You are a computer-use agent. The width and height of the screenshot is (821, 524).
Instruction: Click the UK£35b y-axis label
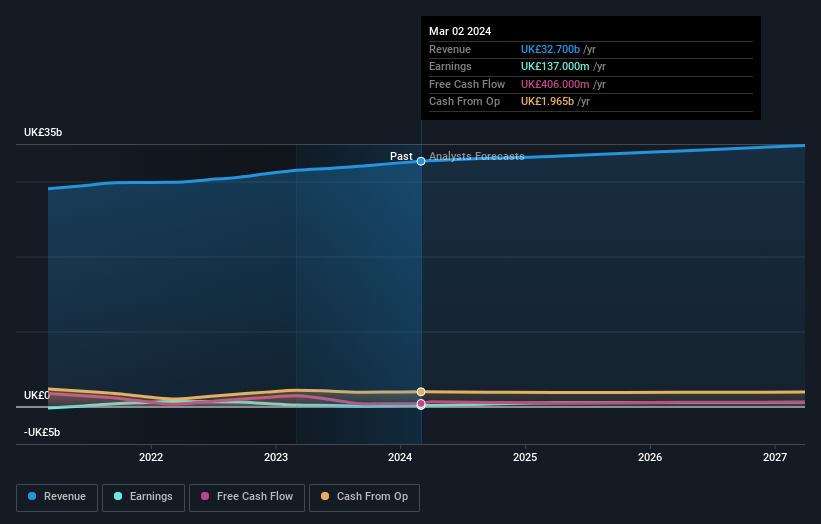(43, 132)
